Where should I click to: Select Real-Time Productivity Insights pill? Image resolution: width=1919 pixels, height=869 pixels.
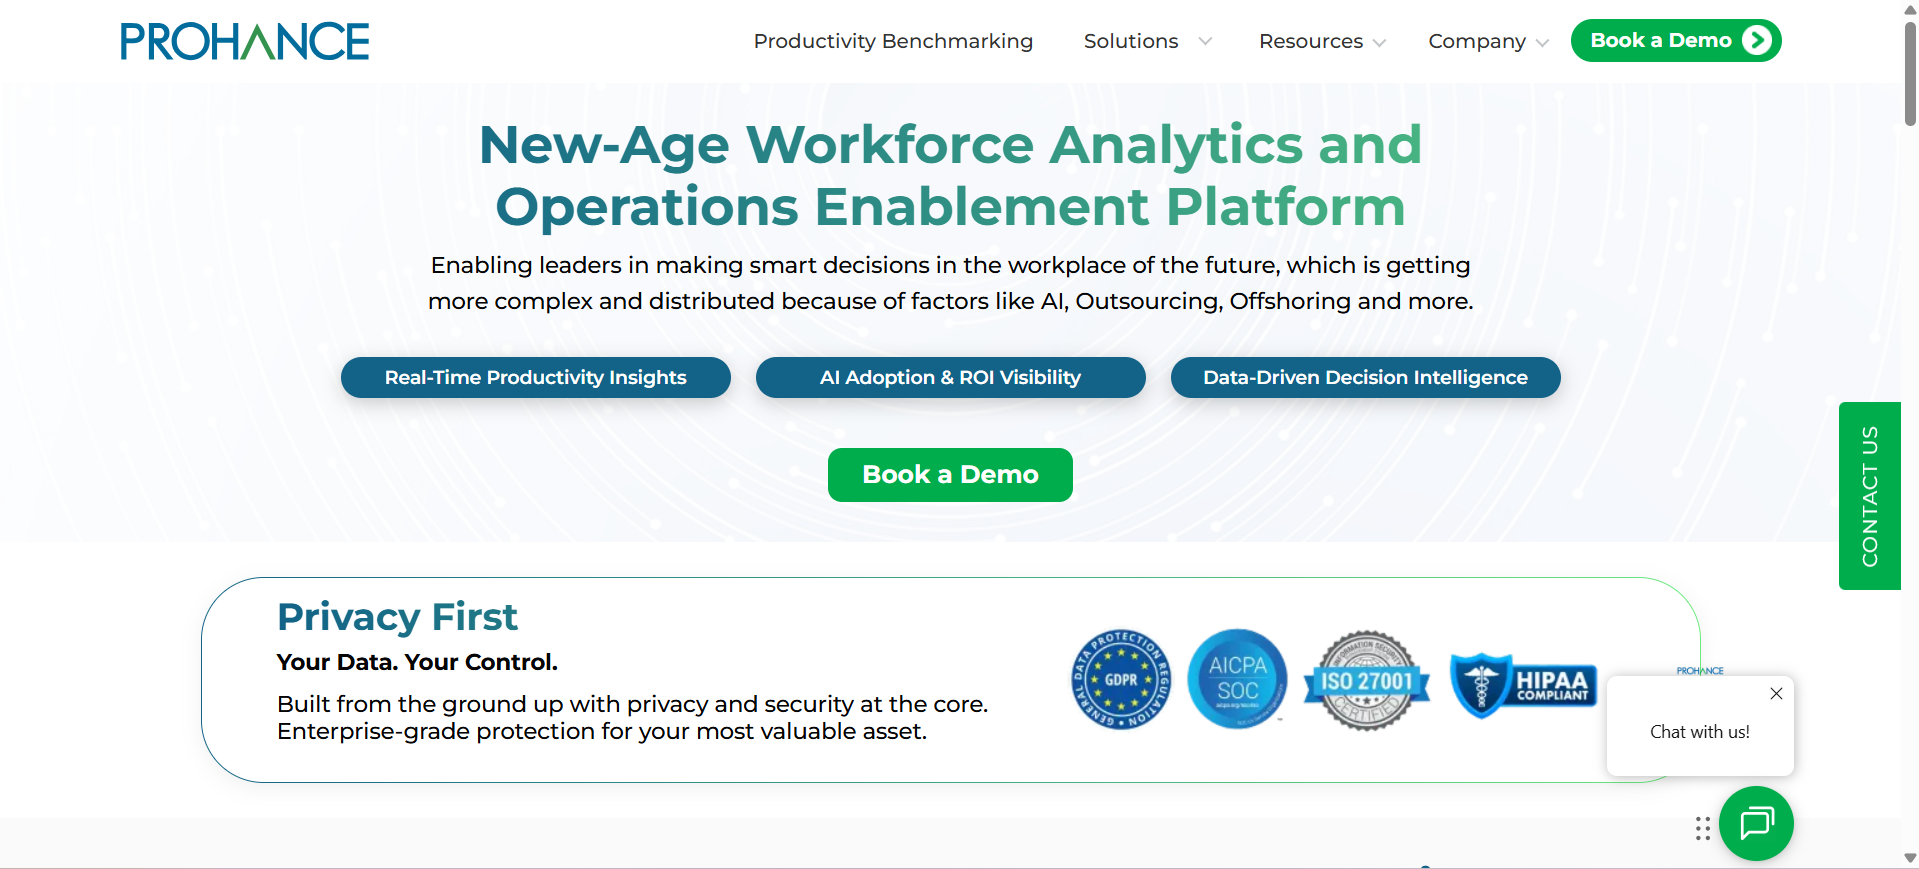535,377
